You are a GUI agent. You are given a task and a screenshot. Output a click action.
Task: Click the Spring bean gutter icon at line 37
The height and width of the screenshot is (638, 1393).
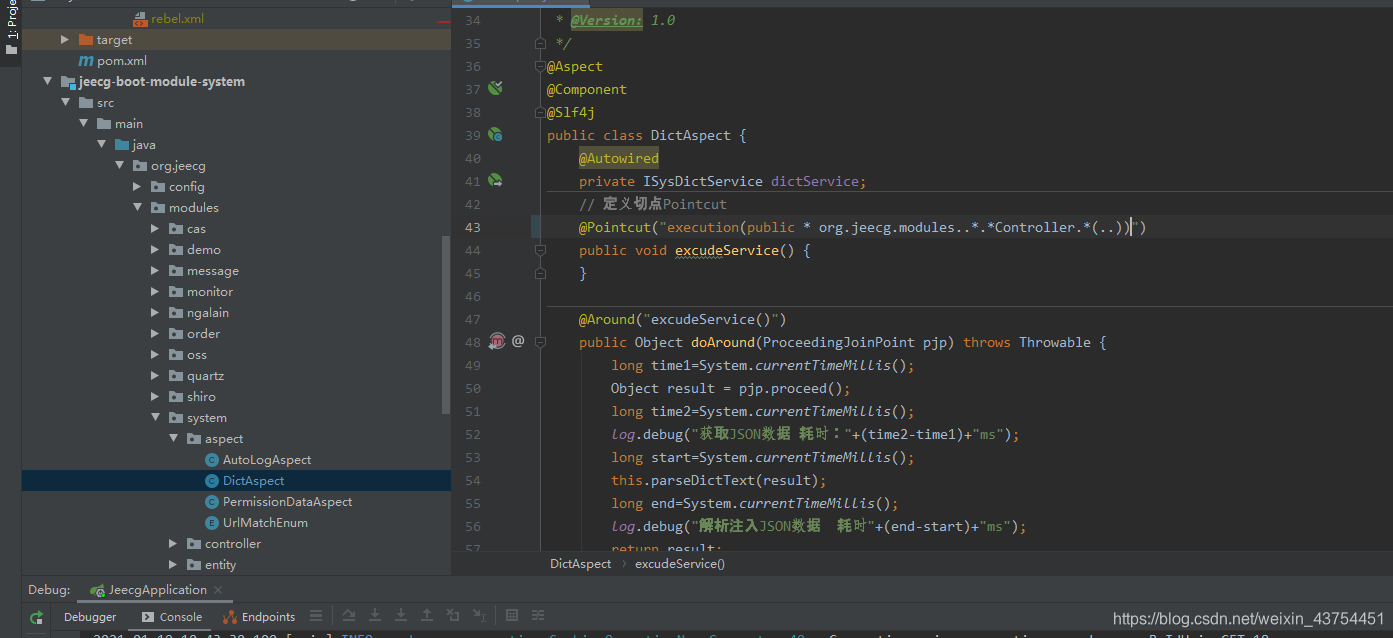[x=495, y=89]
